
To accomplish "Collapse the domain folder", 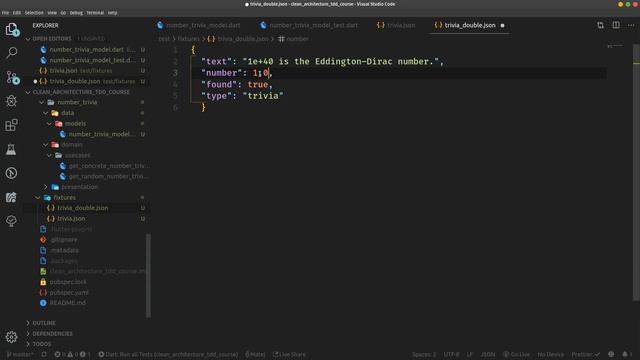I will (46, 145).
